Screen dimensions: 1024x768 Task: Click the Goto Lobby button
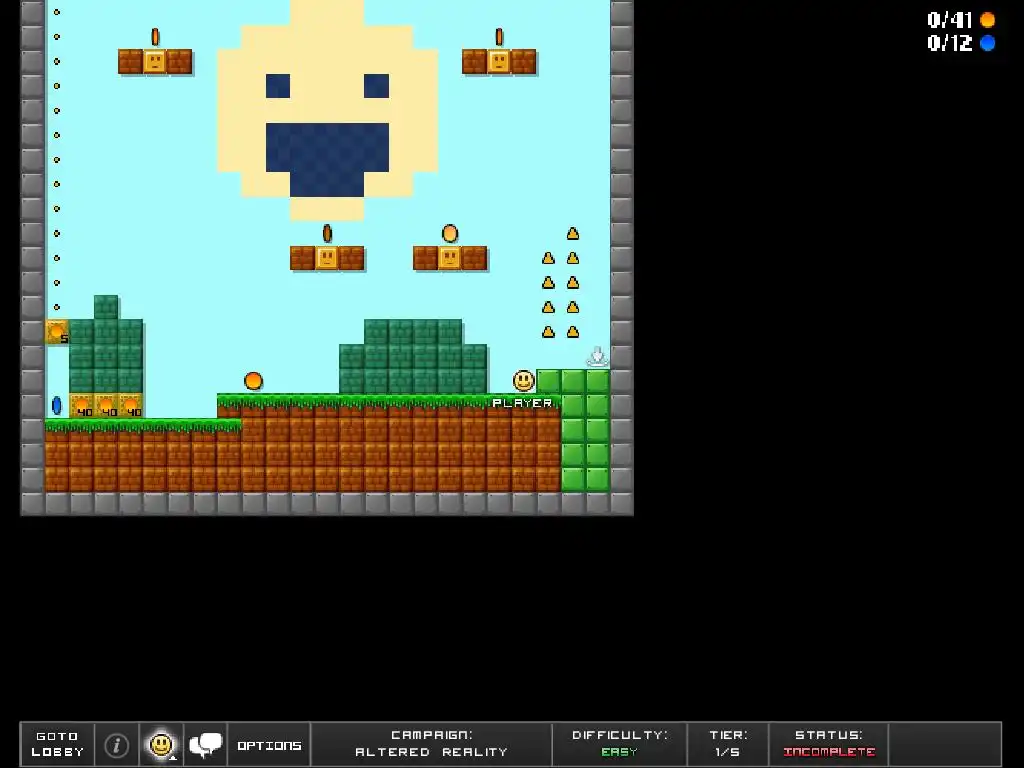click(x=57, y=744)
